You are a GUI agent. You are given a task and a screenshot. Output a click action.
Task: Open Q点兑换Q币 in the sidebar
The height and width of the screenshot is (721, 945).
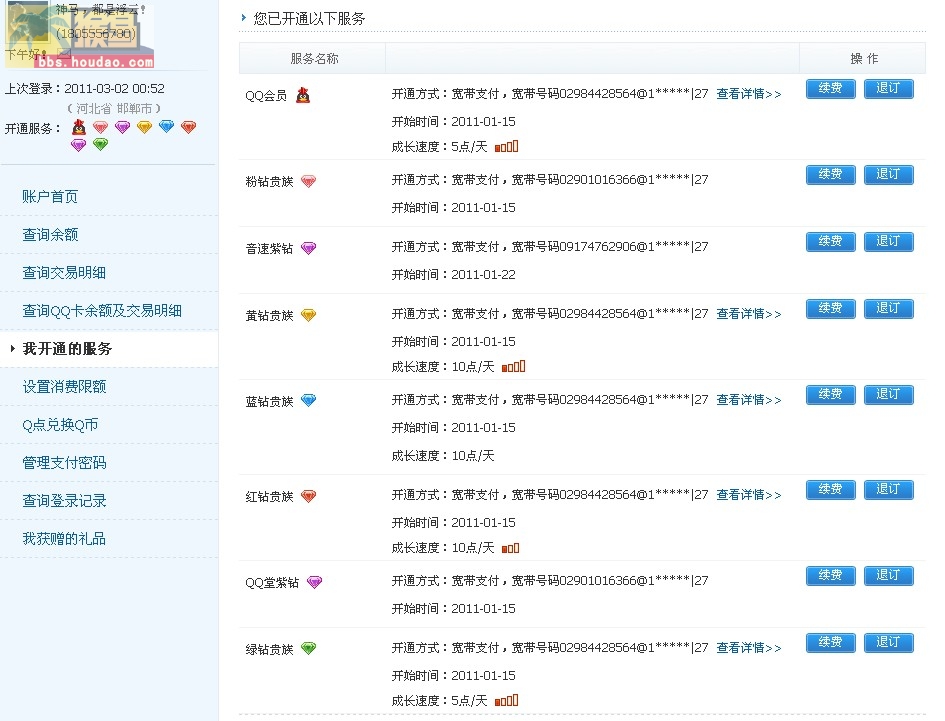pyautogui.click(x=60, y=424)
